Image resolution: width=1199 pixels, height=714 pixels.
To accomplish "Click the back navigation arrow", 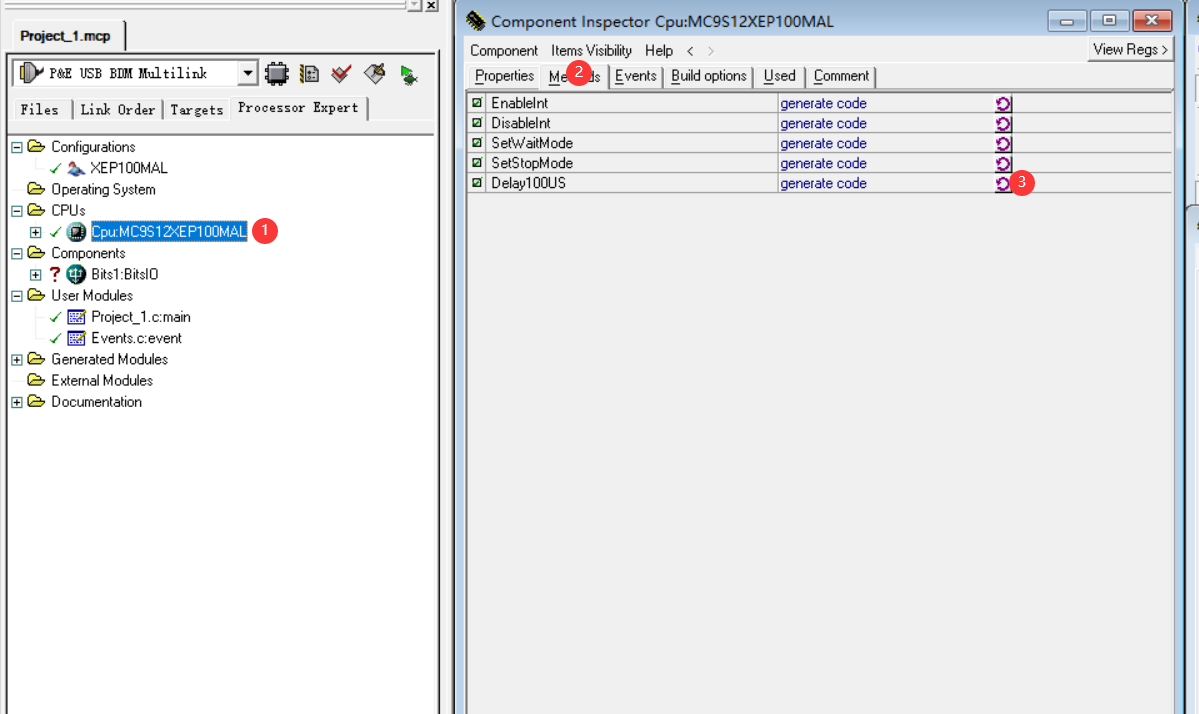I will (690, 51).
